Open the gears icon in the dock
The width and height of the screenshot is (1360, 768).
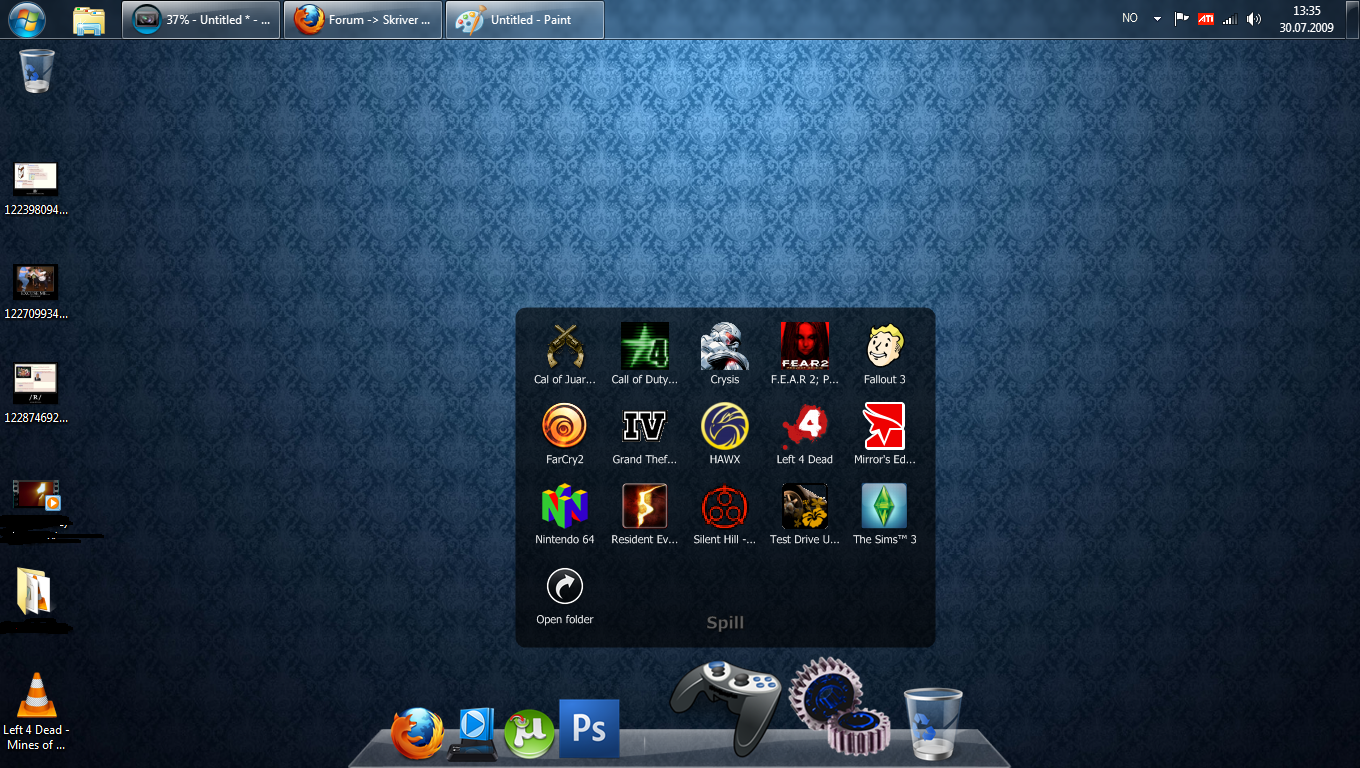pos(839,704)
